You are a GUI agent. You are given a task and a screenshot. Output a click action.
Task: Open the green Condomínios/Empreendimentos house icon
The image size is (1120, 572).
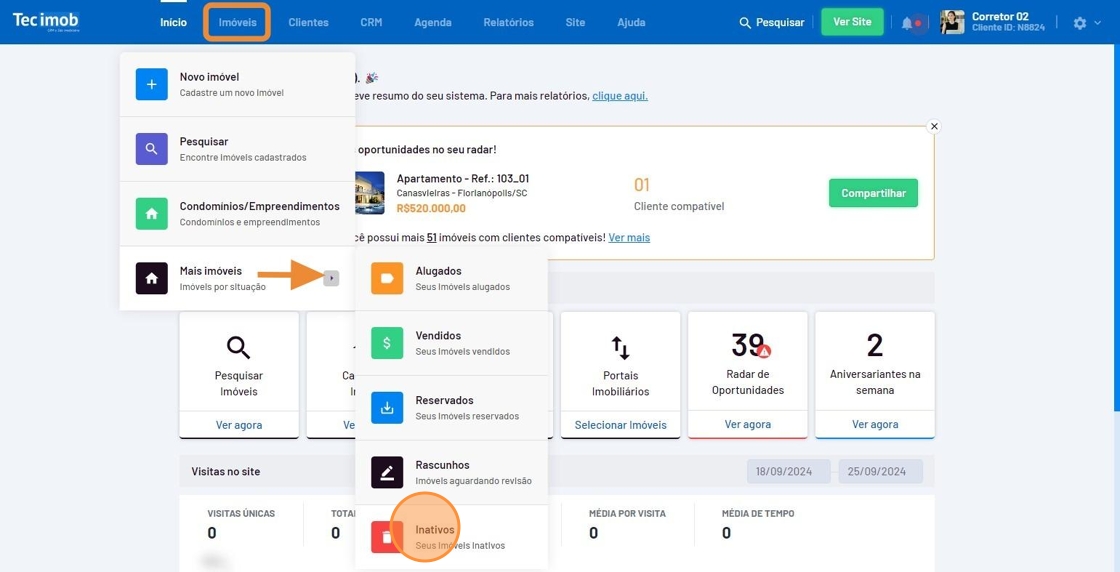tap(152, 213)
